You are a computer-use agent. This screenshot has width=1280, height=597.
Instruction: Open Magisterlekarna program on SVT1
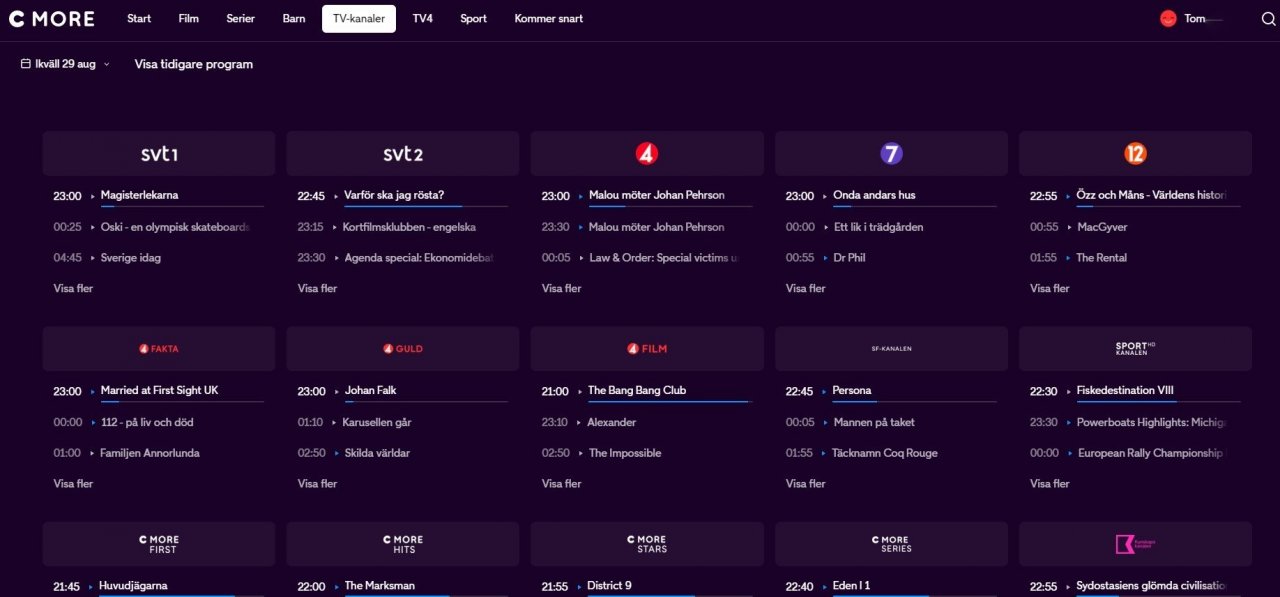point(139,195)
